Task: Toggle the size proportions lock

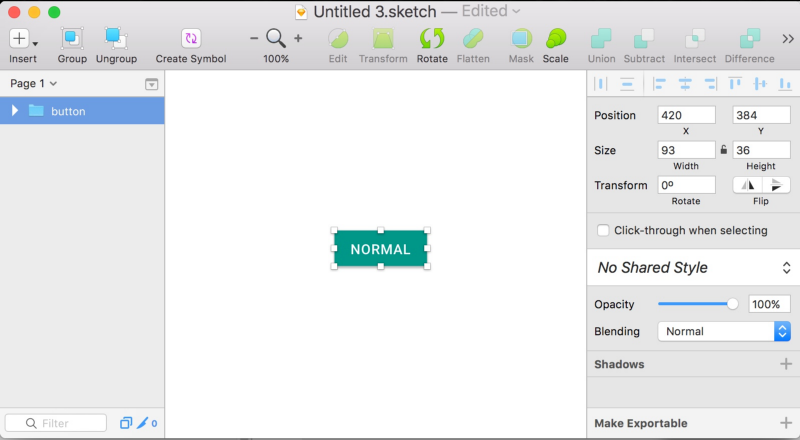Action: [724, 150]
